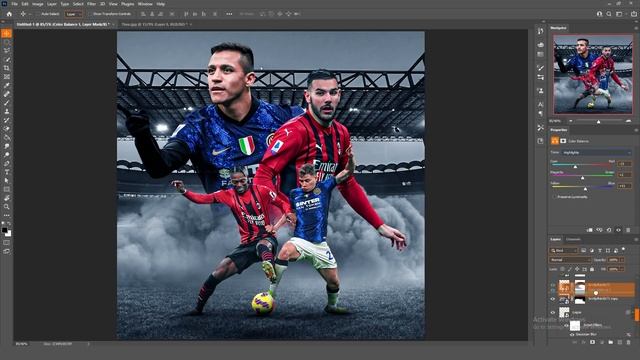Viewport: 640px width, 360px height.
Task: Adjust the Cyan-Red slider handle
Action: (576, 167)
